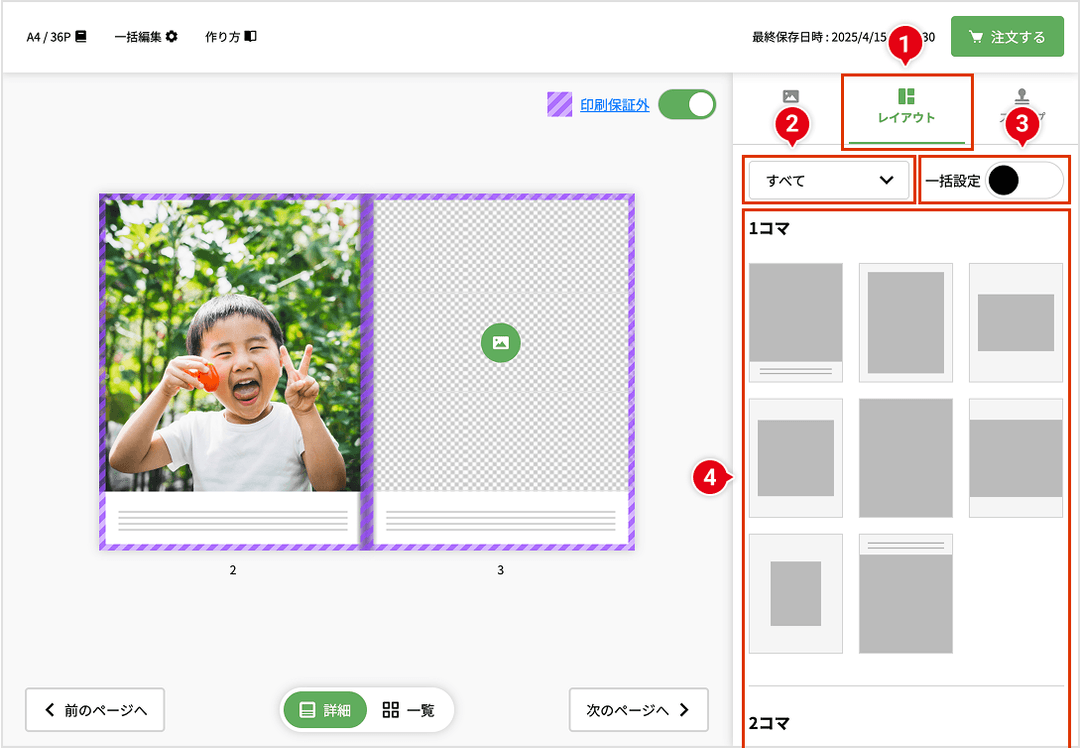
Task: Switch to 一覧 grid view
Action: [x=409, y=710]
